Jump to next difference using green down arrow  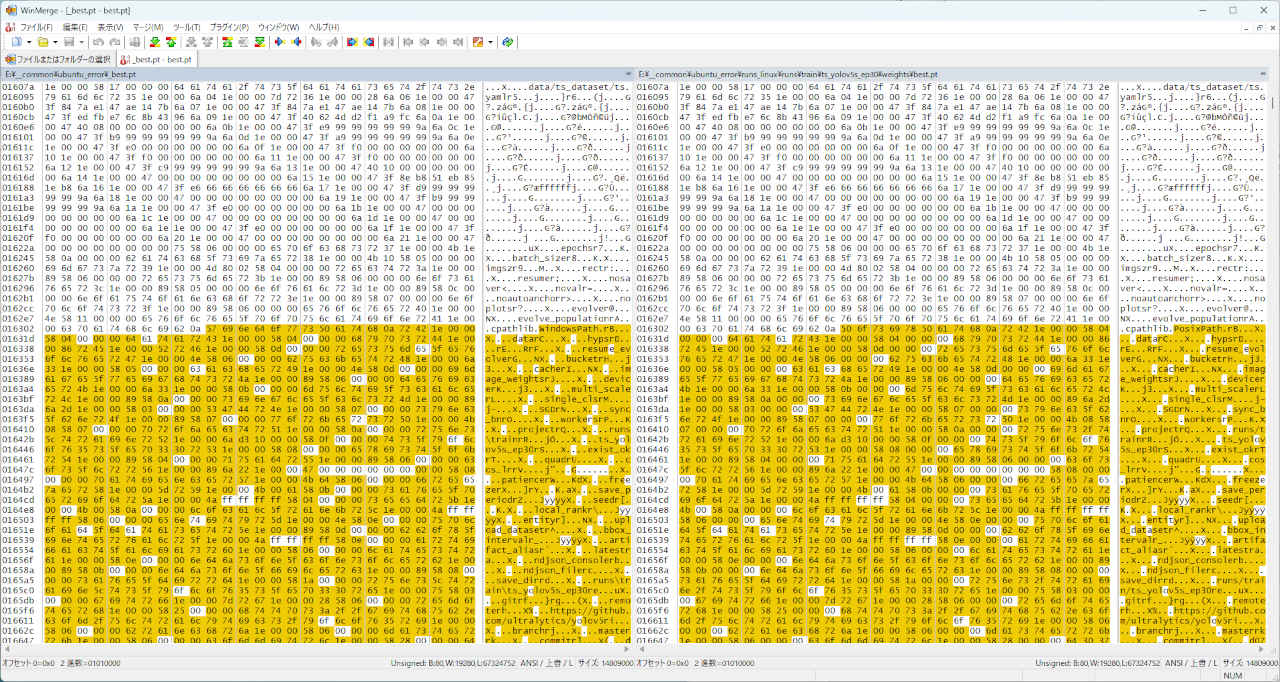(155, 42)
